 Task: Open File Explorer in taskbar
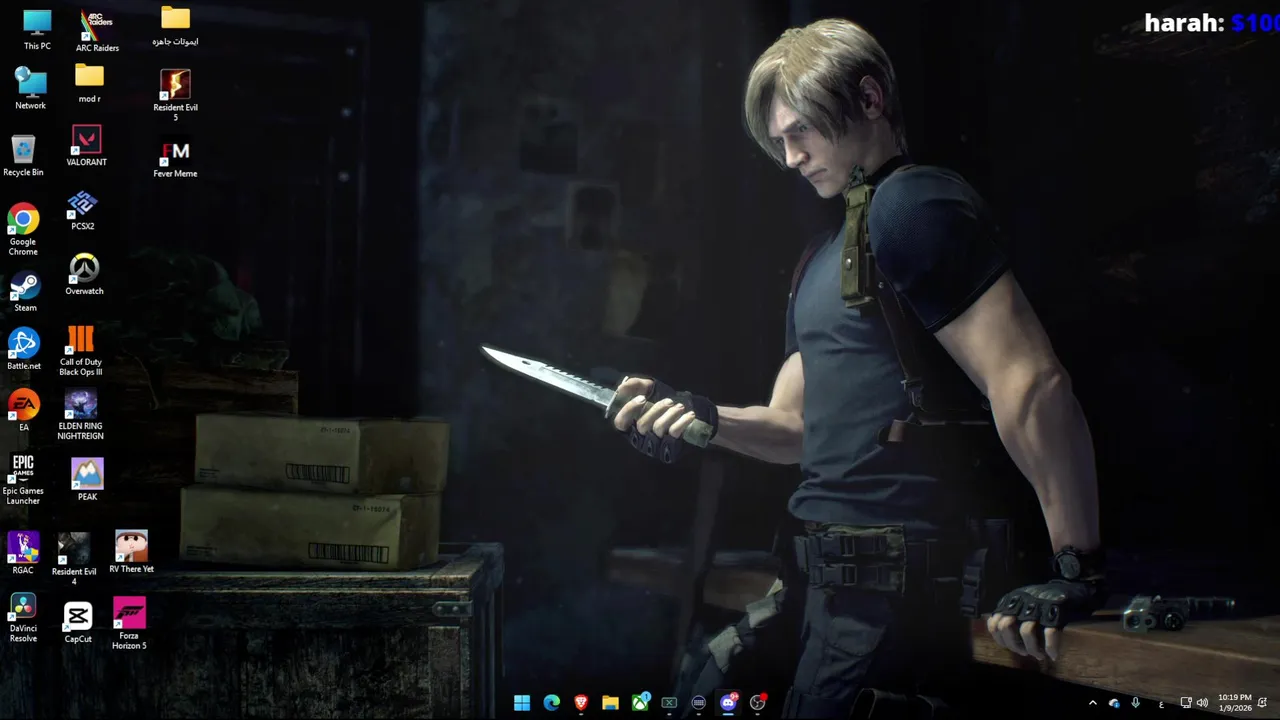(x=610, y=703)
